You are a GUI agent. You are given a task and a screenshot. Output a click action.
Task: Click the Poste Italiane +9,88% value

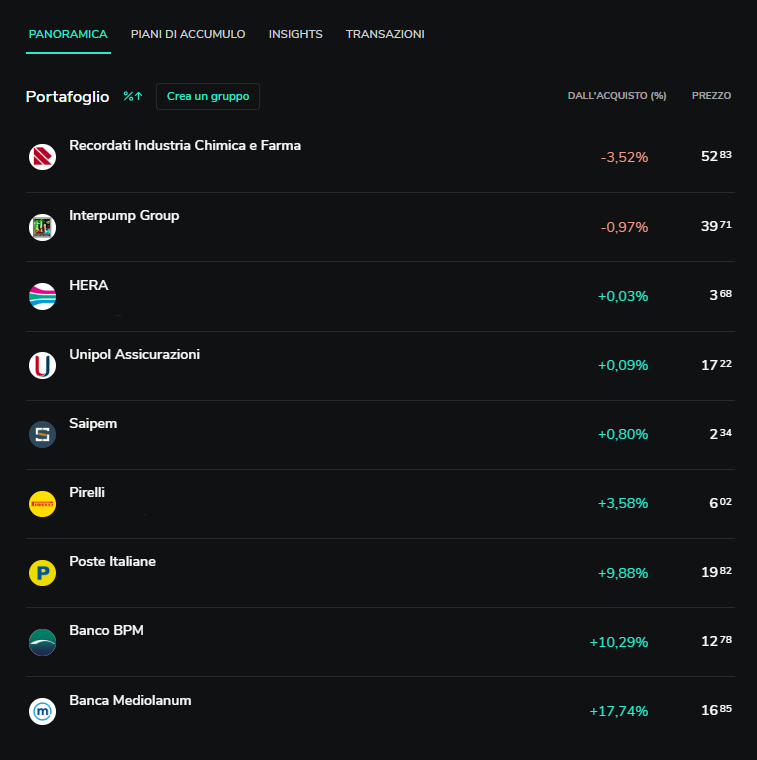click(x=623, y=573)
